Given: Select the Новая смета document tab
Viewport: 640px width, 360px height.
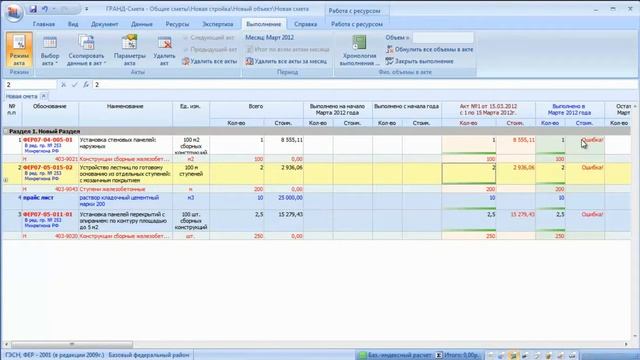Looking at the screenshot, I should pos(22,96).
